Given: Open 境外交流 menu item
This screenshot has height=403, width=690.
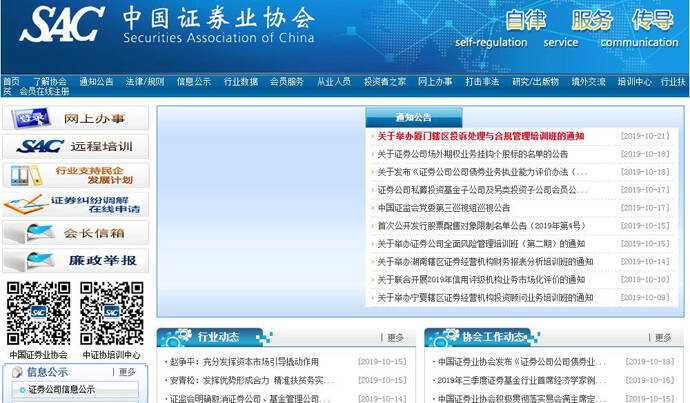Looking at the screenshot, I should point(588,81).
